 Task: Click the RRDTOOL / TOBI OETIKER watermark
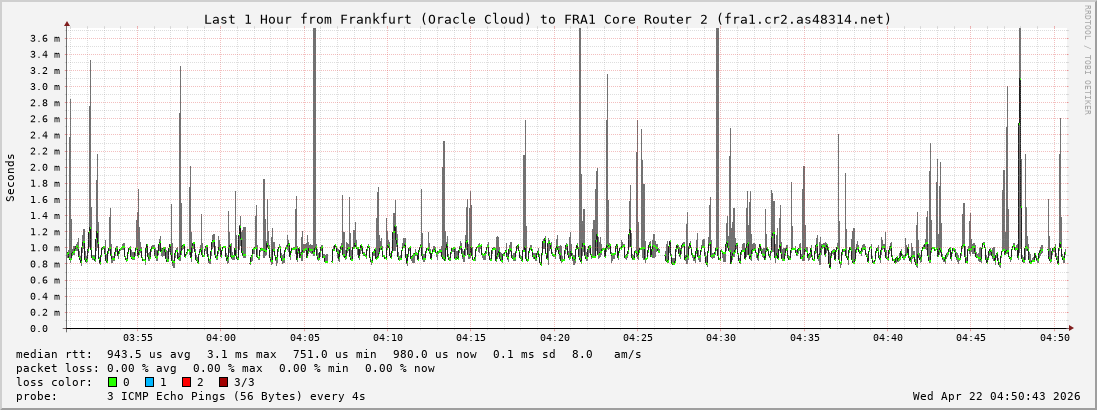point(1087,60)
